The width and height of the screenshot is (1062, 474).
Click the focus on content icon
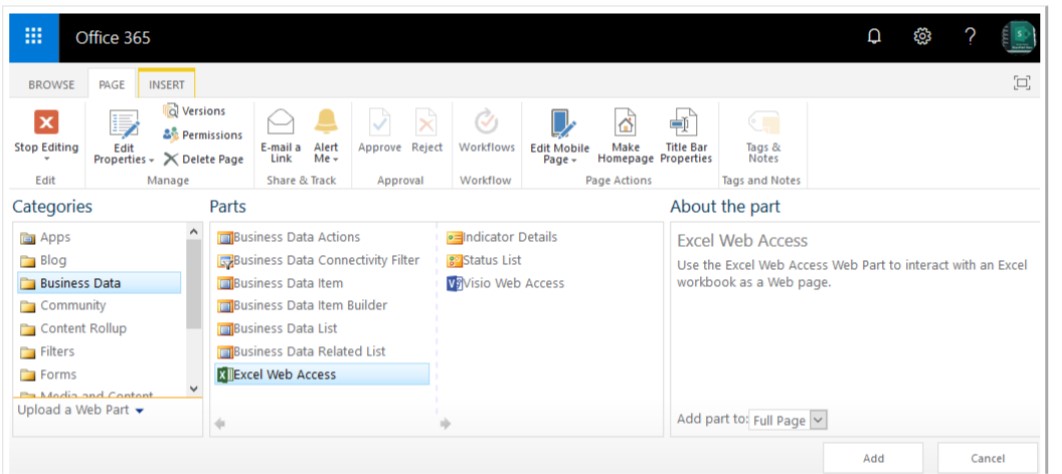pos(1021,83)
